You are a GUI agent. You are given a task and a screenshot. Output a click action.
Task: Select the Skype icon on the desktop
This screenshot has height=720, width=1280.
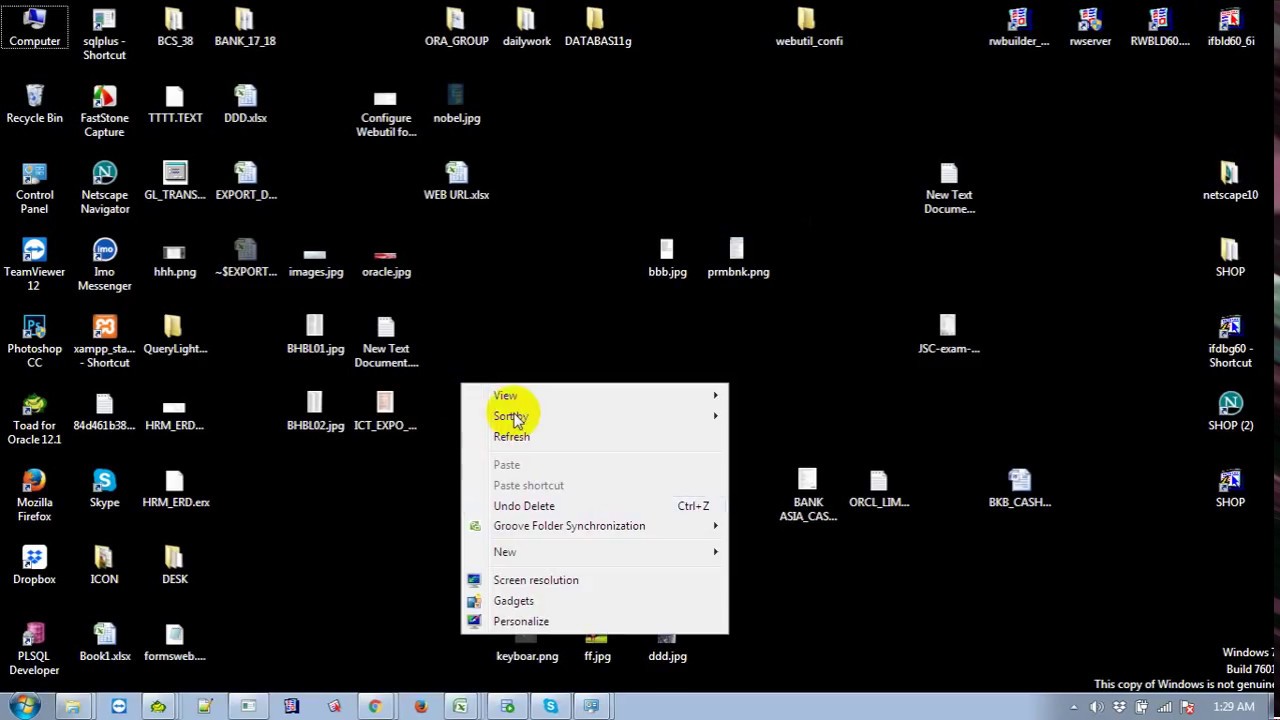point(104,490)
